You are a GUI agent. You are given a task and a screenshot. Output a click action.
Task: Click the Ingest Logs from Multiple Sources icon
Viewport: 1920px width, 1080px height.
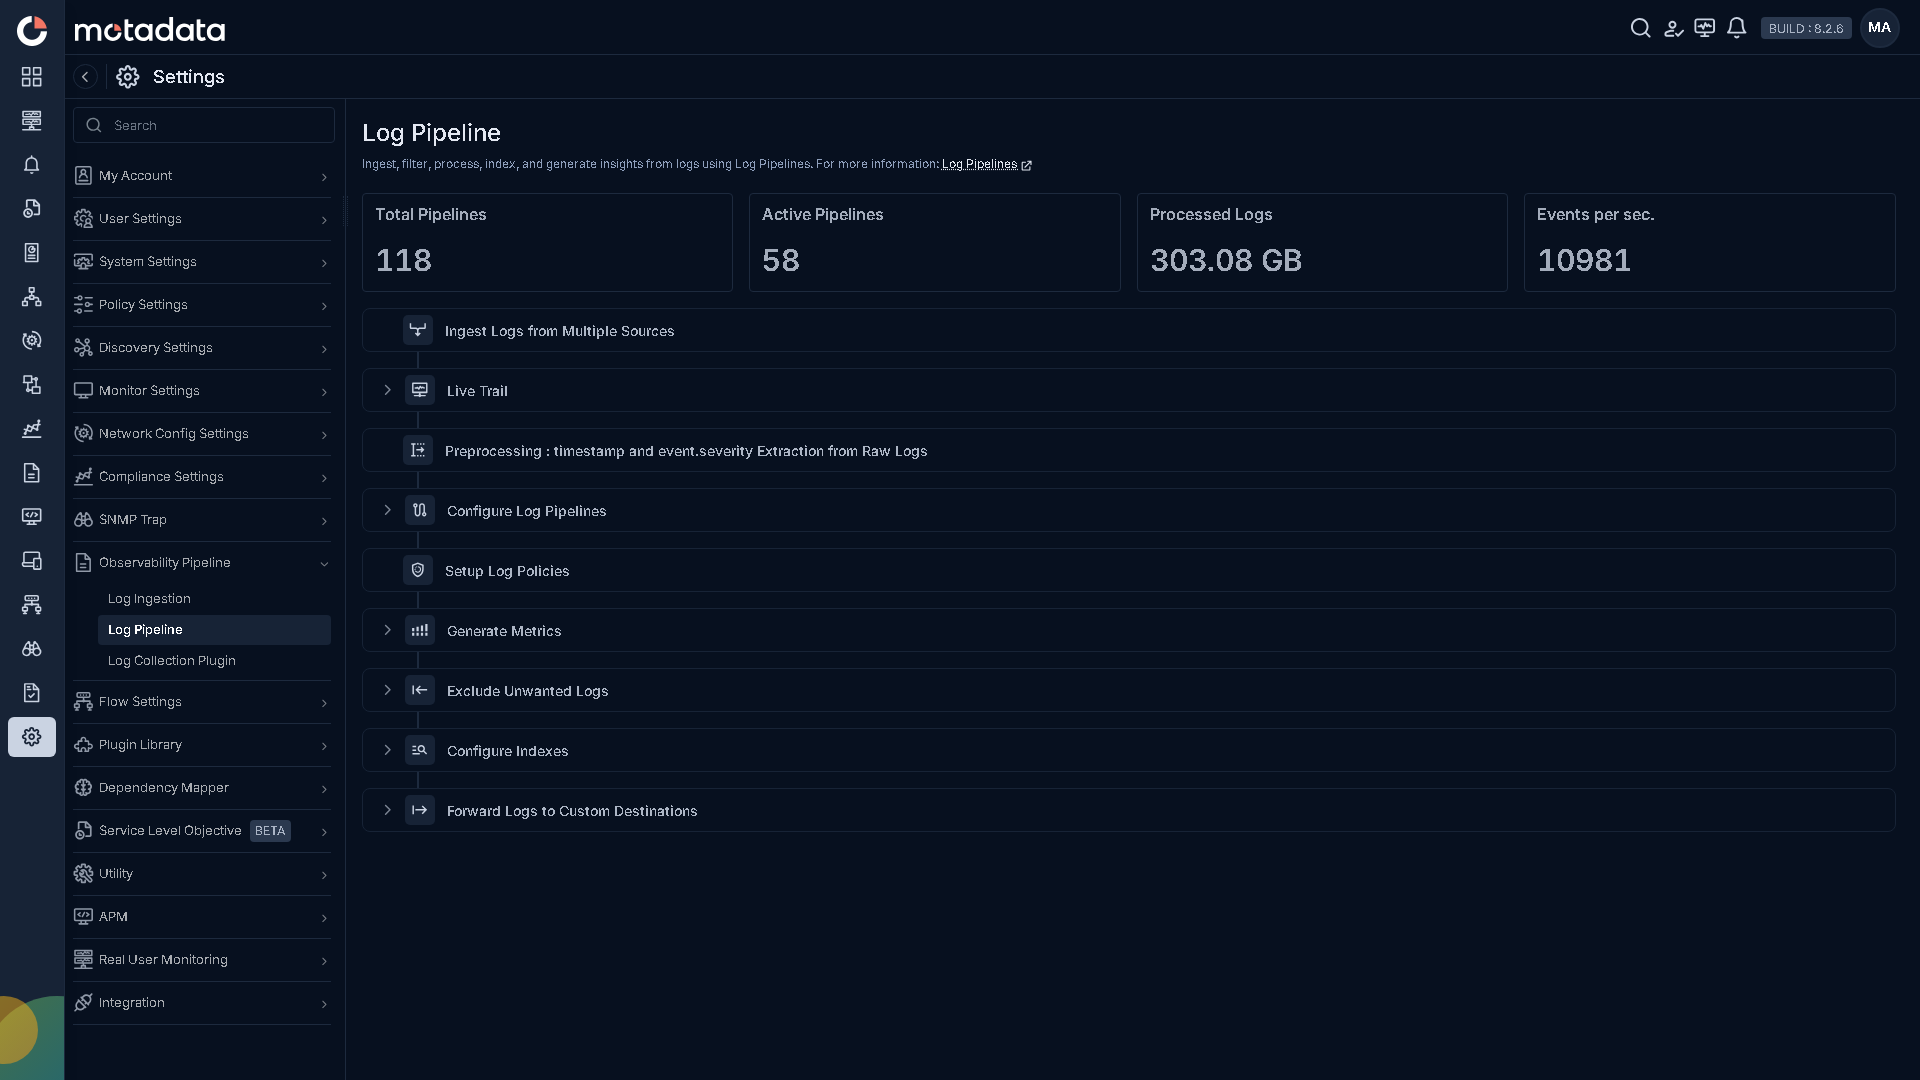coord(418,330)
